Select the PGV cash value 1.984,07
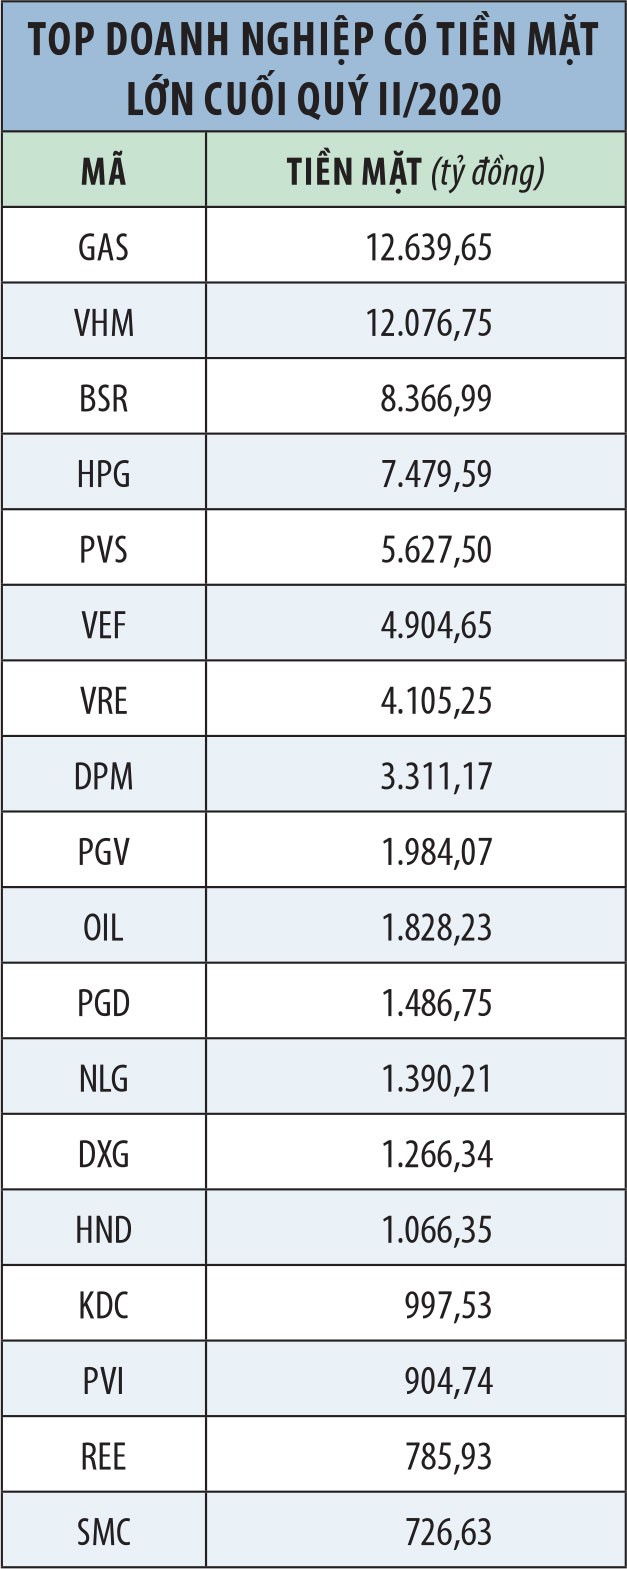Viewport: 627px width, 1569px height. coord(436,852)
